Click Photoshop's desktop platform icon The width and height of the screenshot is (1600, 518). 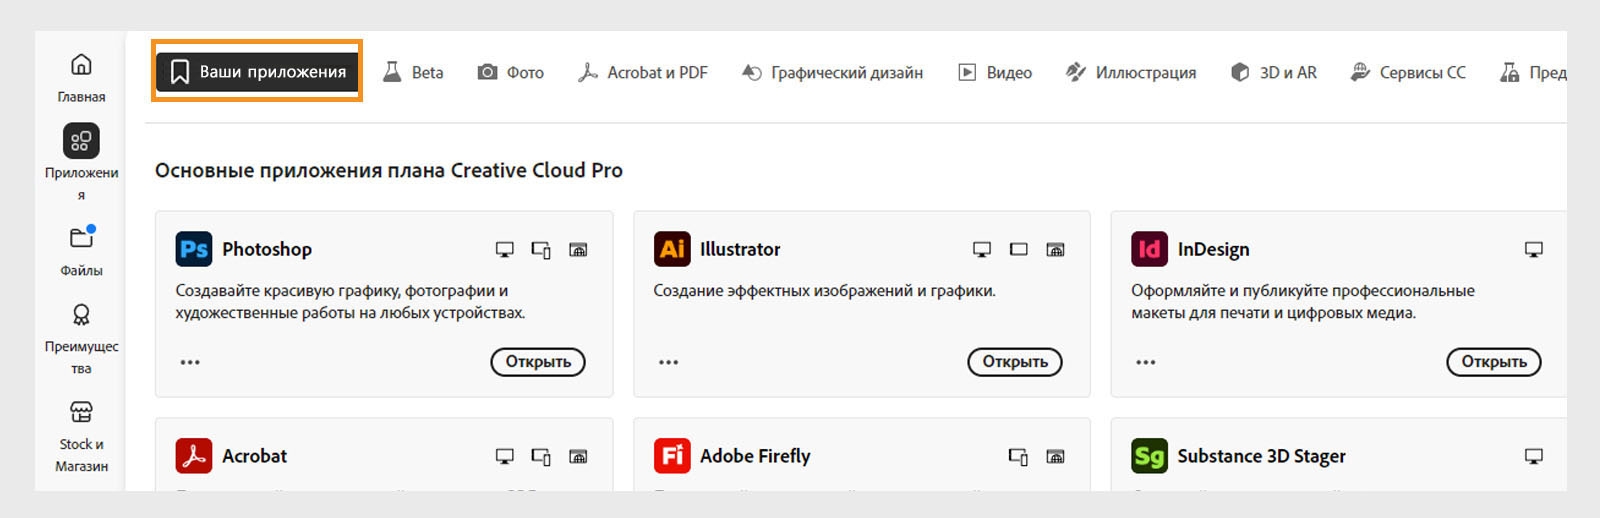505,250
